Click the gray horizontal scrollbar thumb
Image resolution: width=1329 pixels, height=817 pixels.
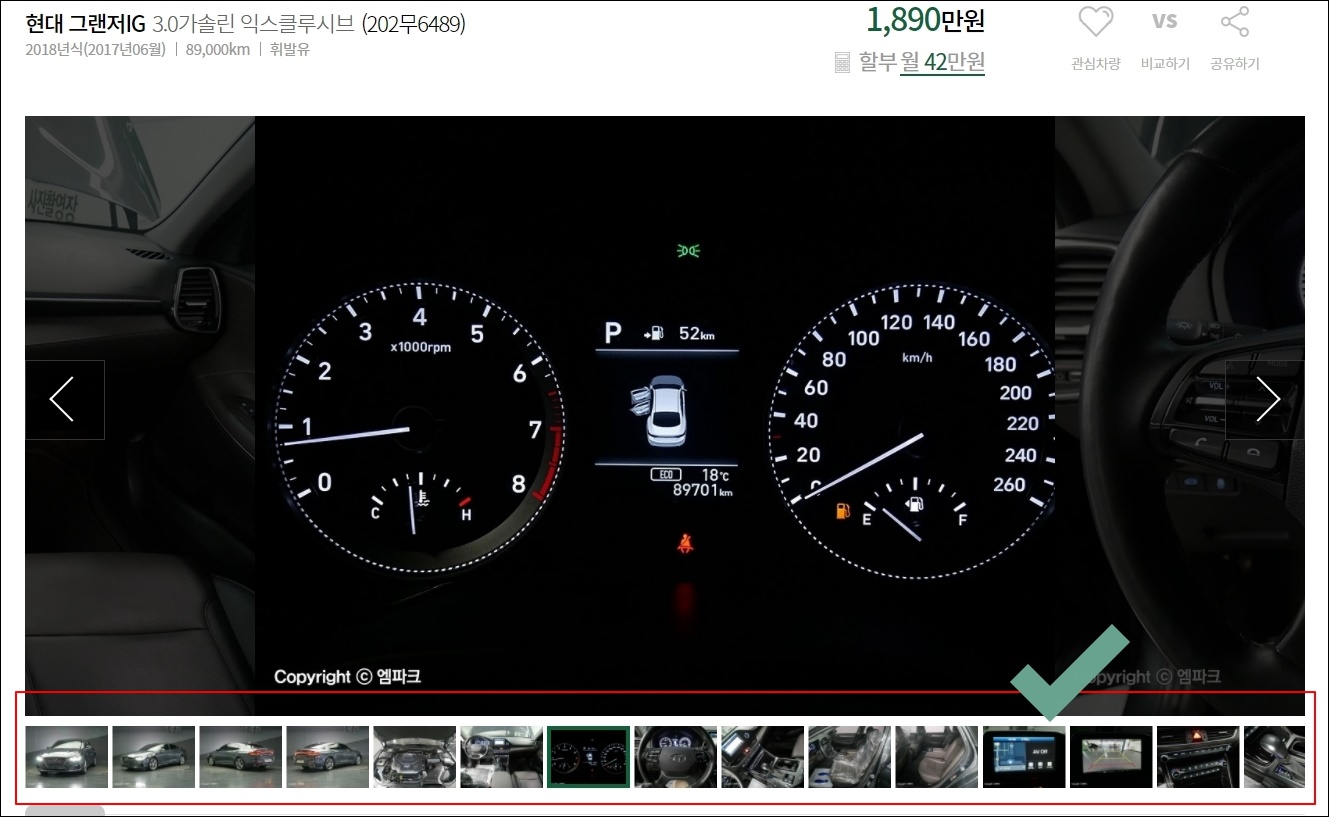(x=65, y=810)
